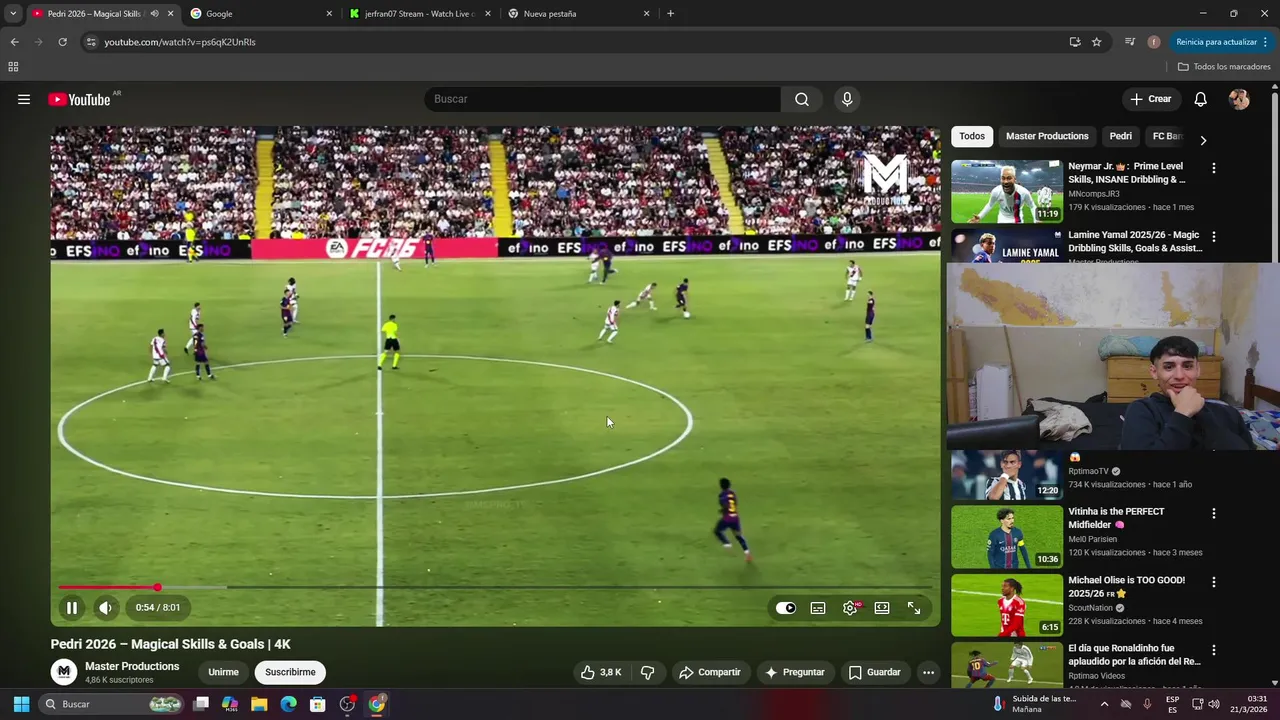The image size is (1280, 720).
Task: Click Reinicia para actualizar button
Action: 1222,42
